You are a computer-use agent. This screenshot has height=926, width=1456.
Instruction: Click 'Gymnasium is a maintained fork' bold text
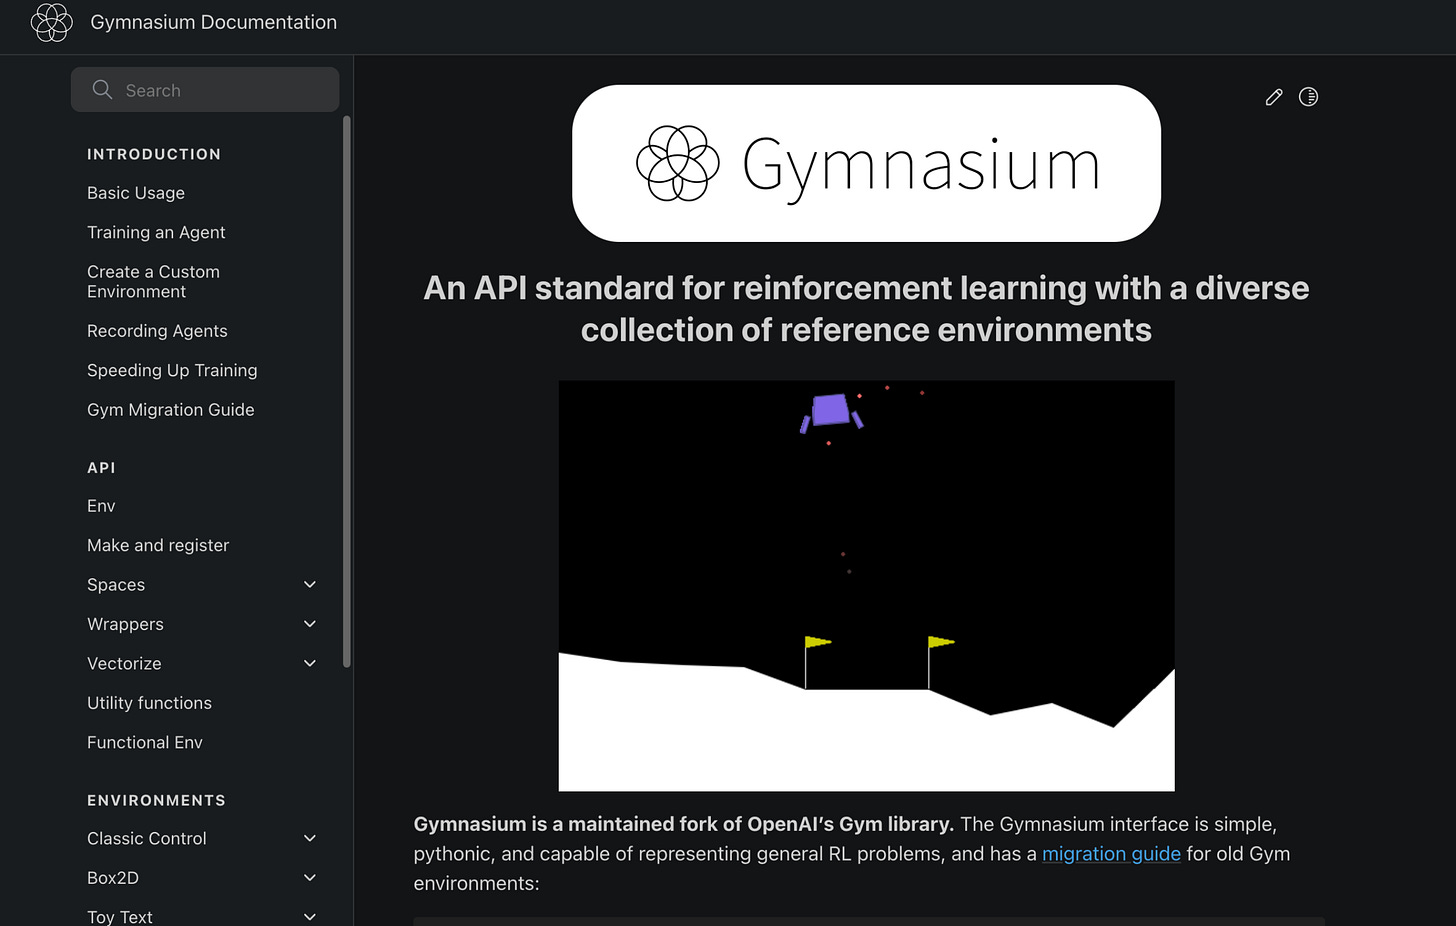point(684,824)
